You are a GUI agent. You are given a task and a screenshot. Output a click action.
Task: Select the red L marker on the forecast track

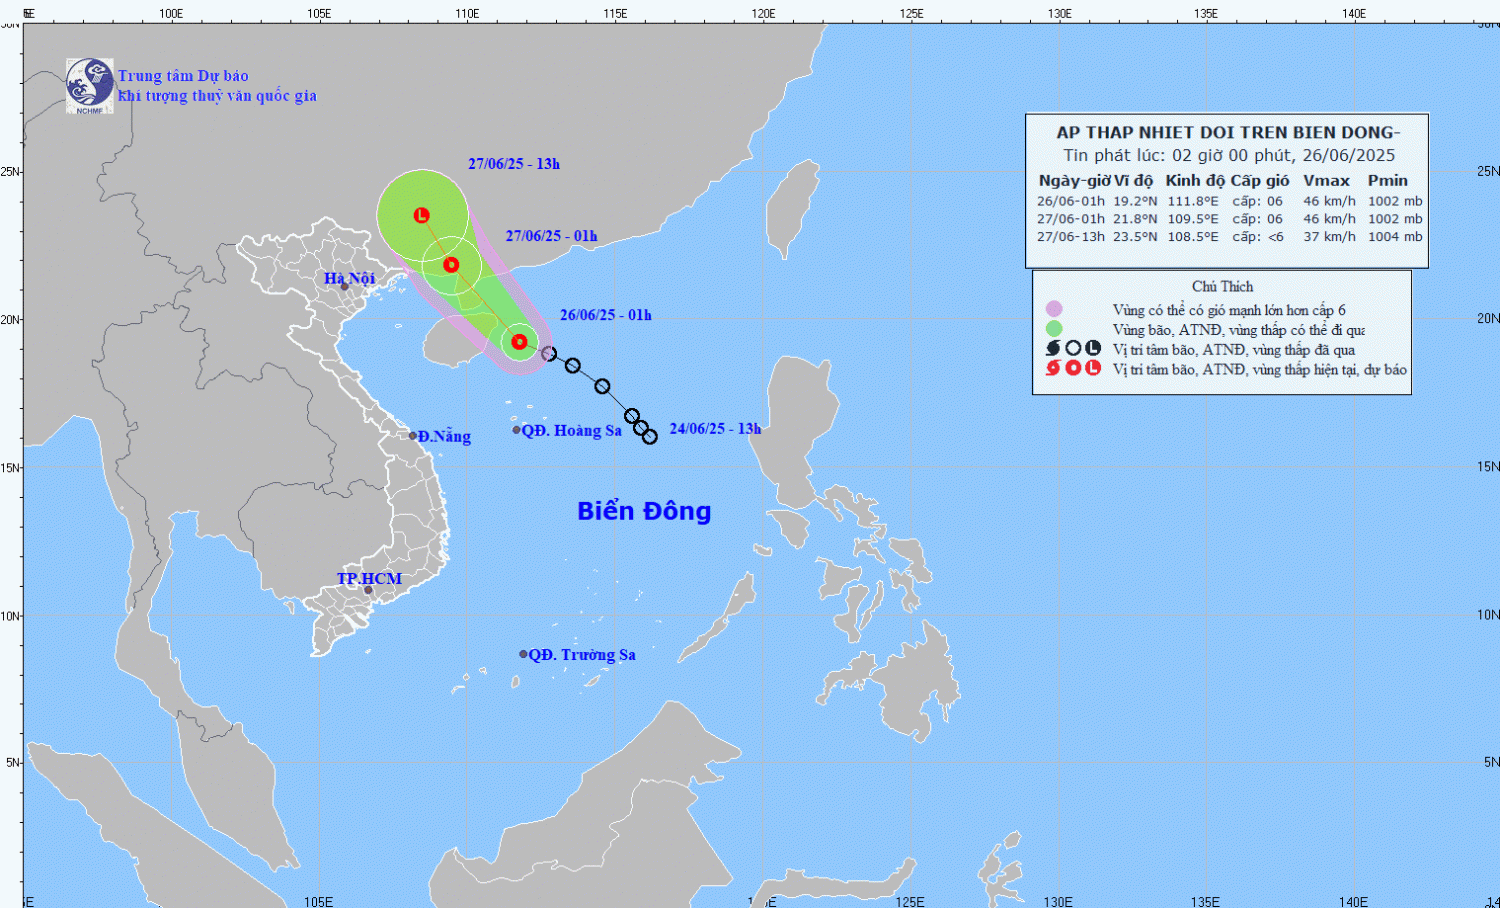click(421, 215)
